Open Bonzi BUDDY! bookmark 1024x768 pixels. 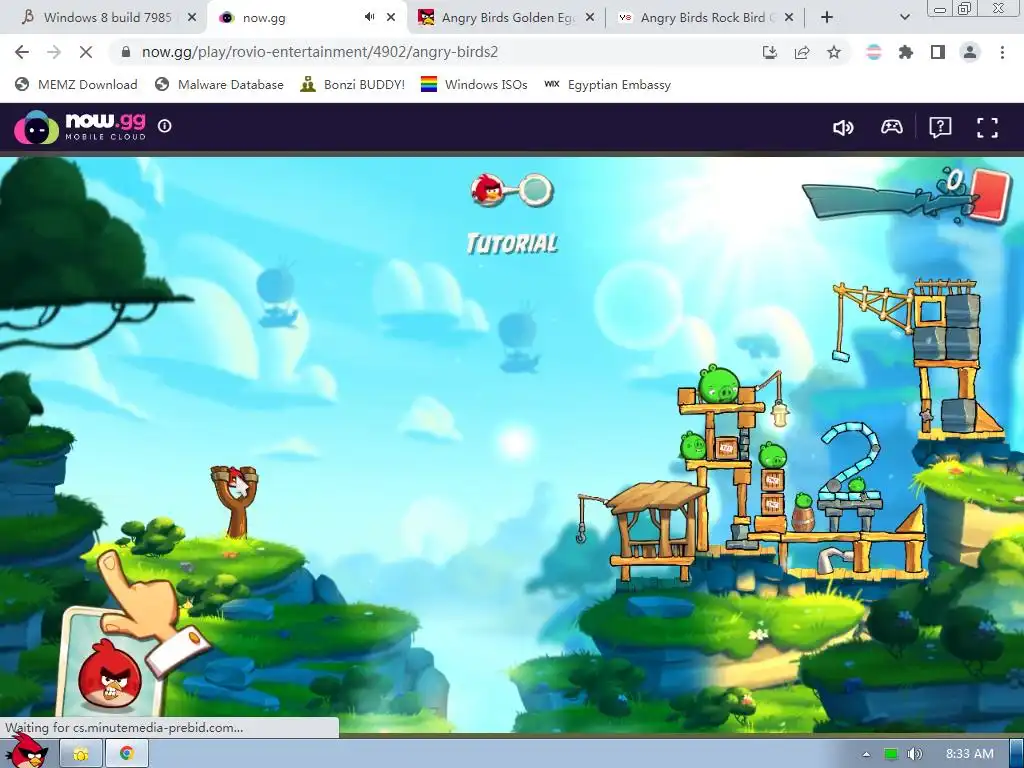point(353,84)
